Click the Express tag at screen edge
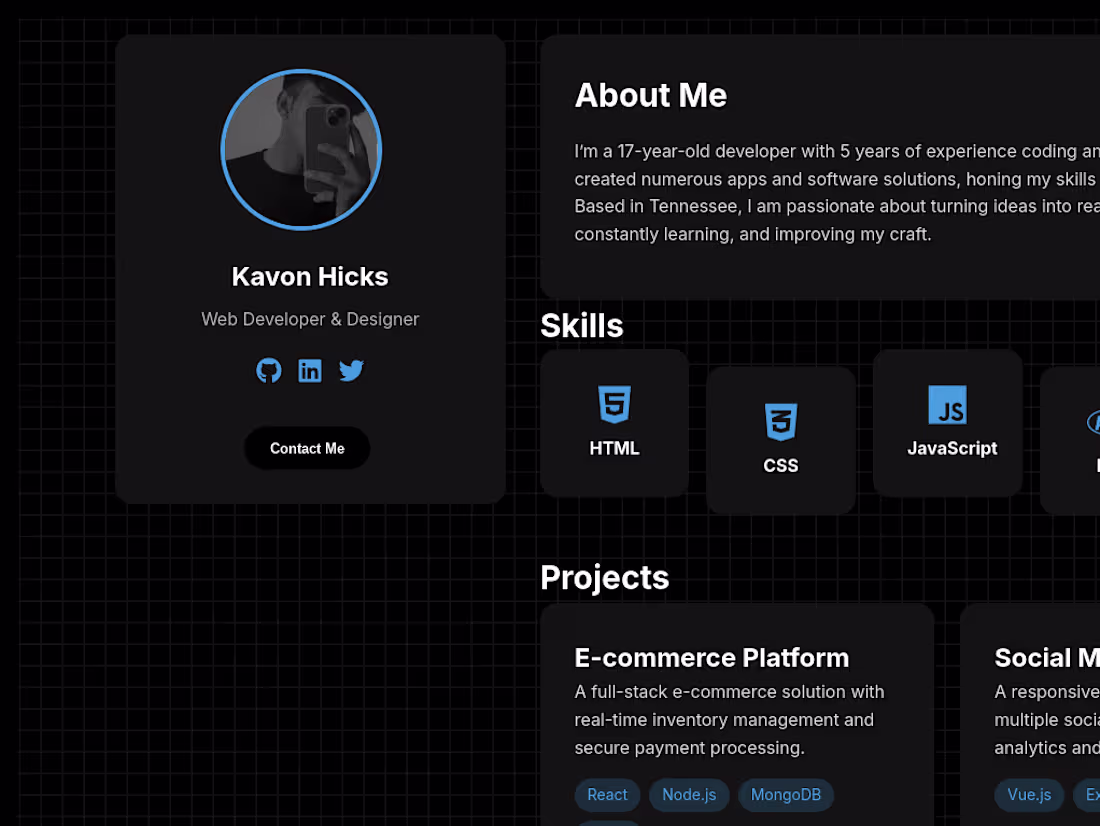This screenshot has height=826, width=1100. 1091,795
